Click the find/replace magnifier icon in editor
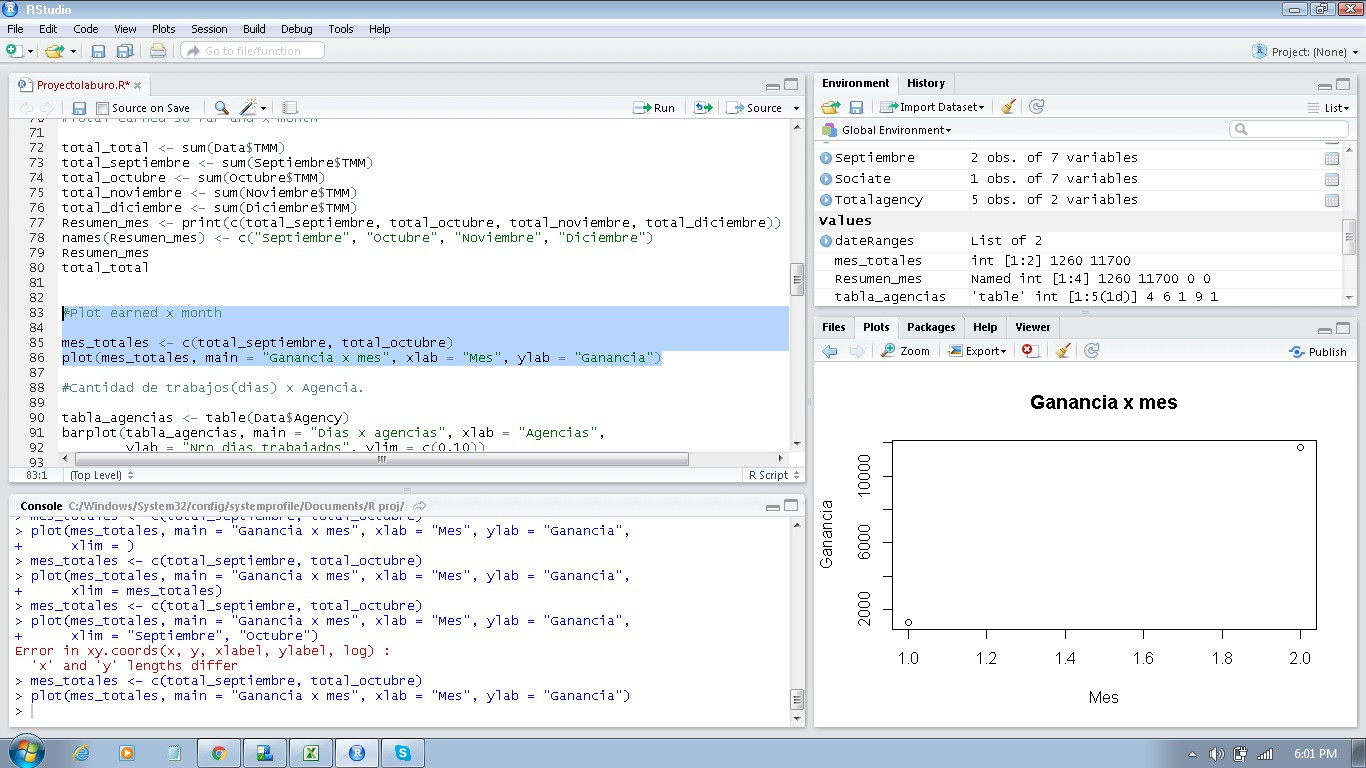 tap(221, 108)
